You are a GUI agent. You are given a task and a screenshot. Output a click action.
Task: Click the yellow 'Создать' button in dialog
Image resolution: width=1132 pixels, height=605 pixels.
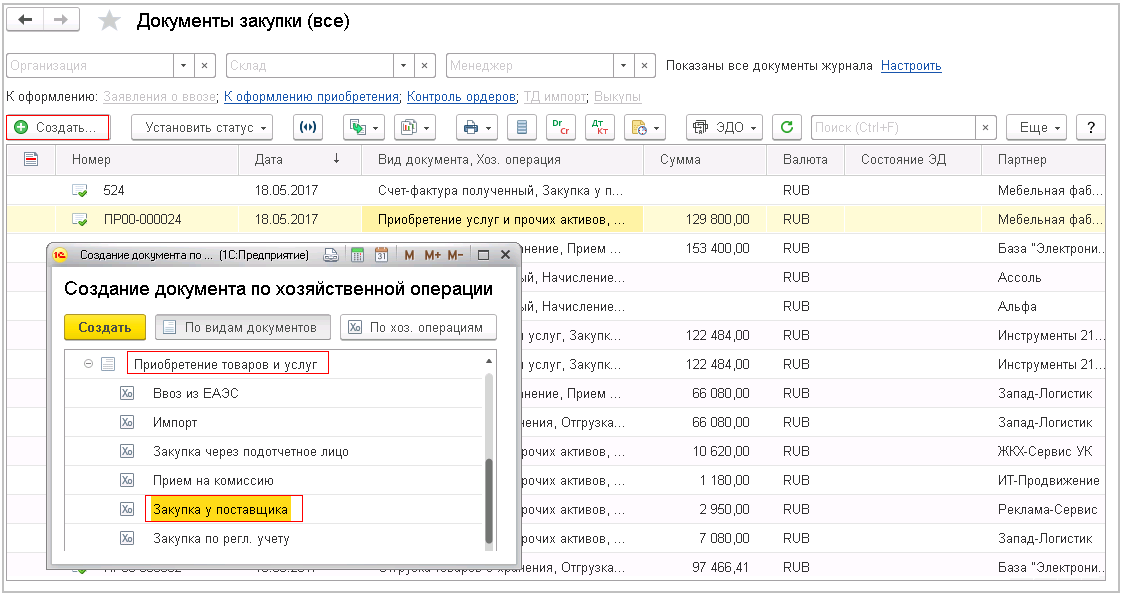[105, 327]
